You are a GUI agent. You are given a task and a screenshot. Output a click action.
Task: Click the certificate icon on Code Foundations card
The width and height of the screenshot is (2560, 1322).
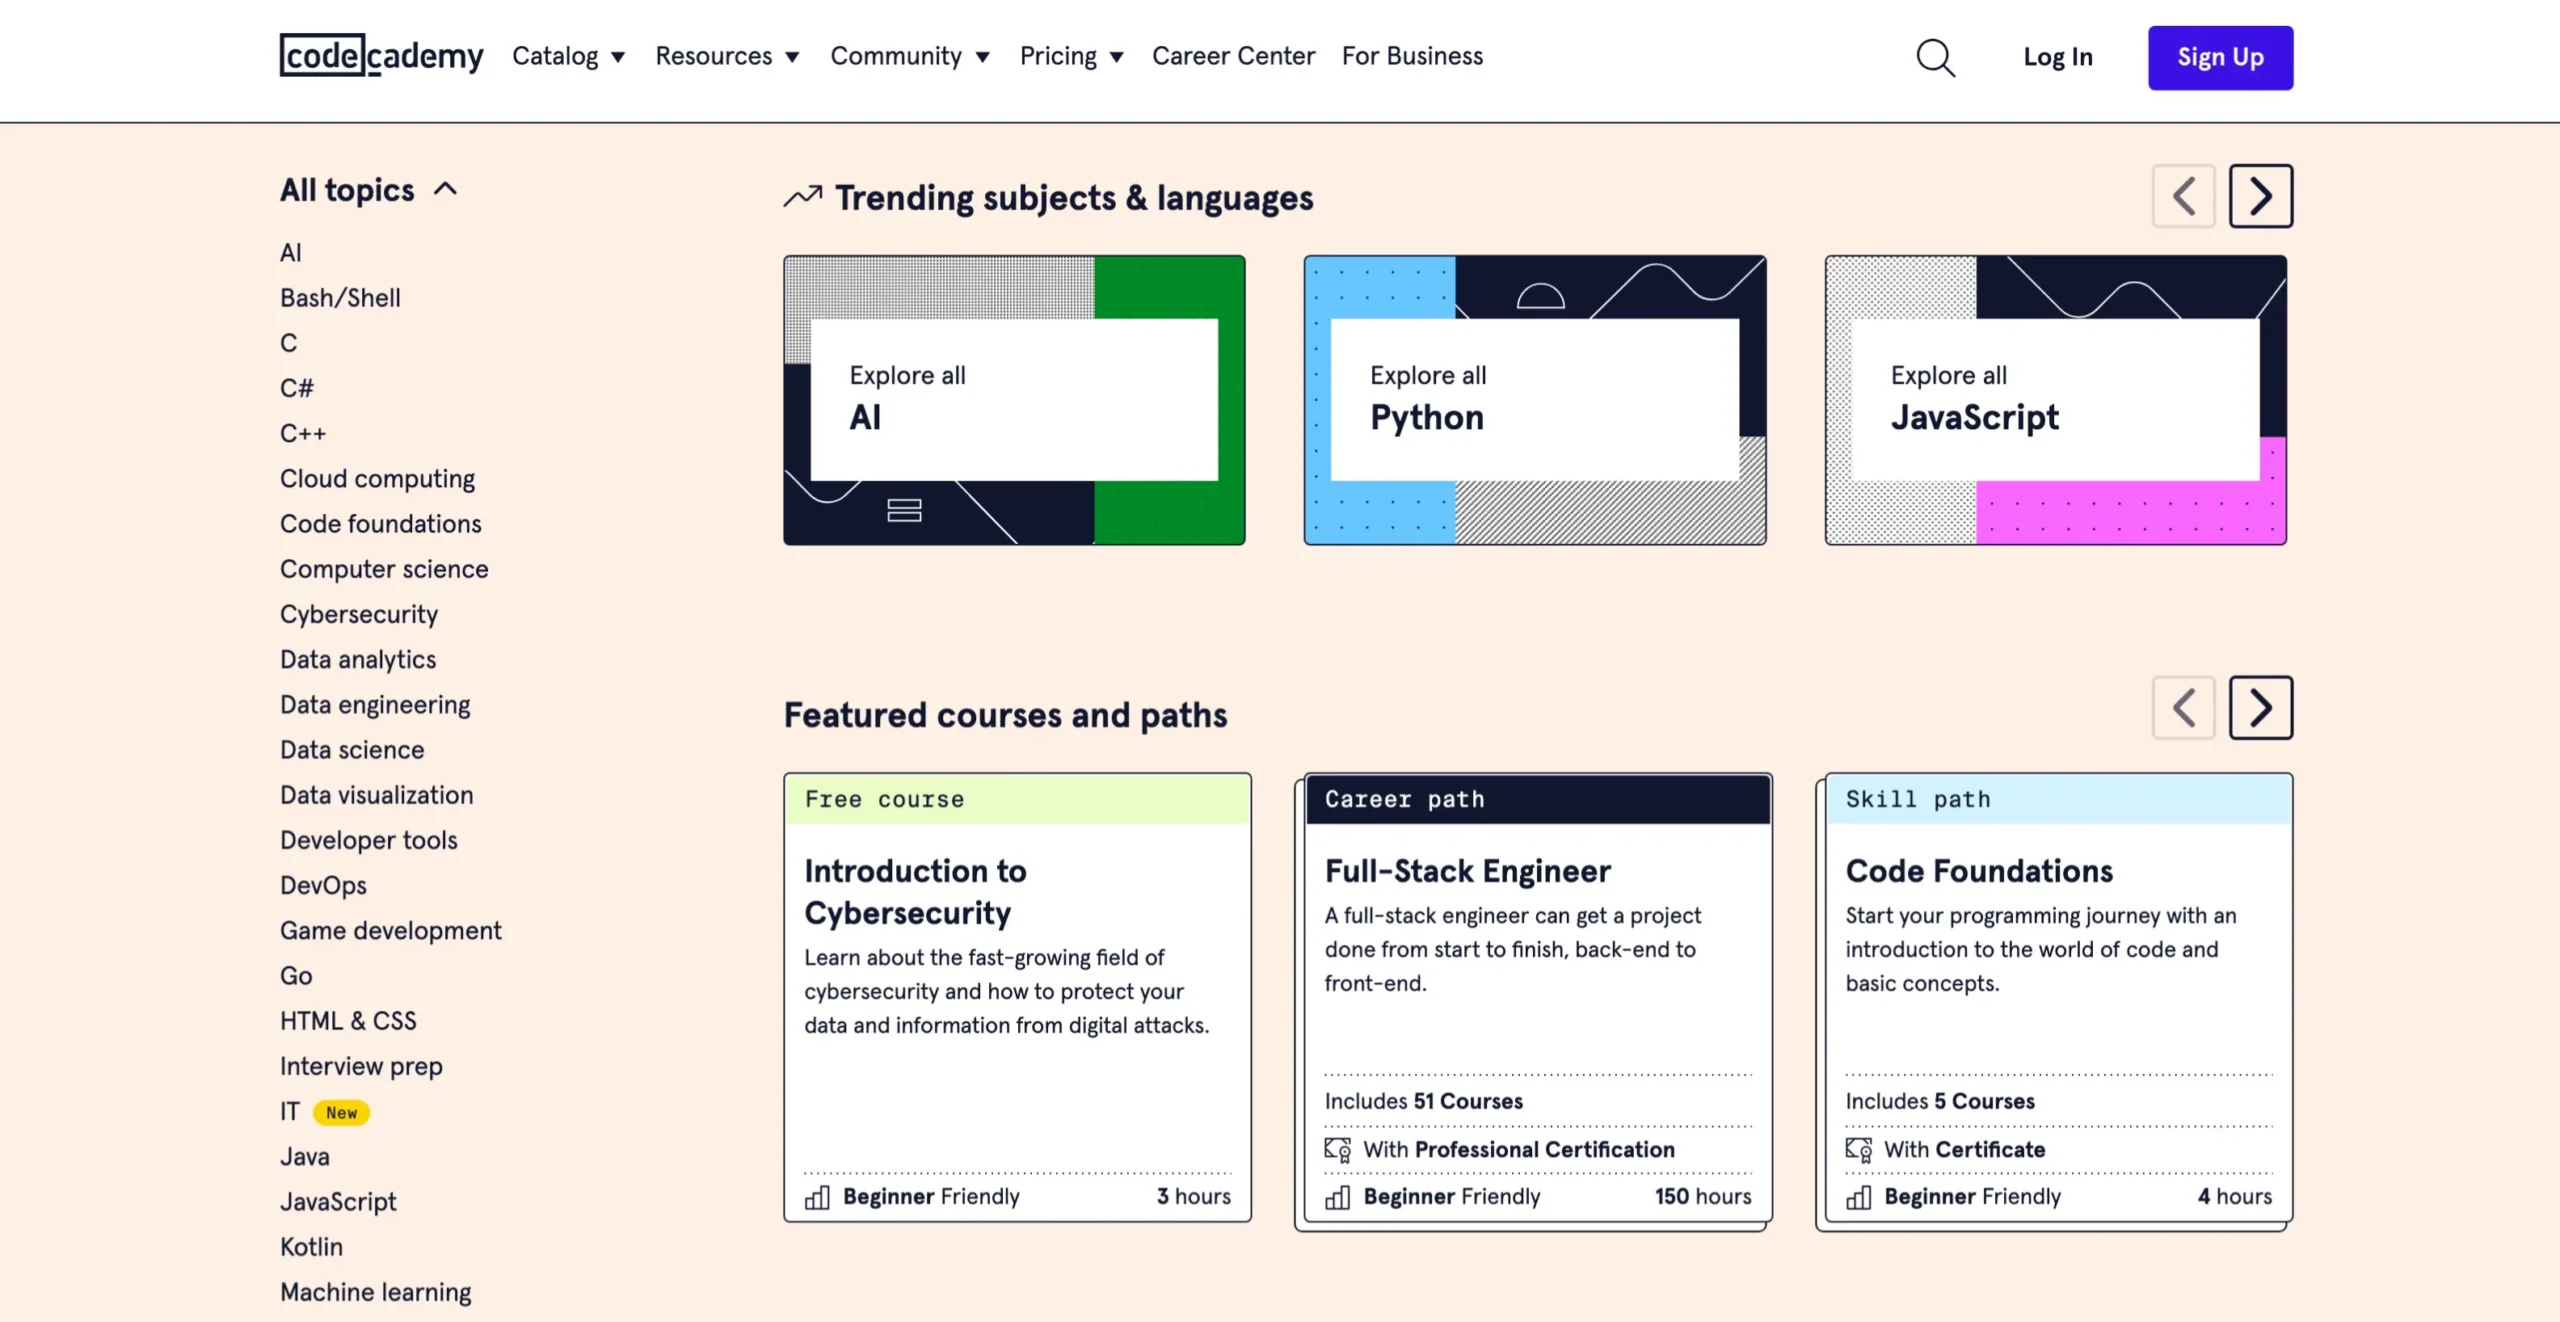1859,1150
